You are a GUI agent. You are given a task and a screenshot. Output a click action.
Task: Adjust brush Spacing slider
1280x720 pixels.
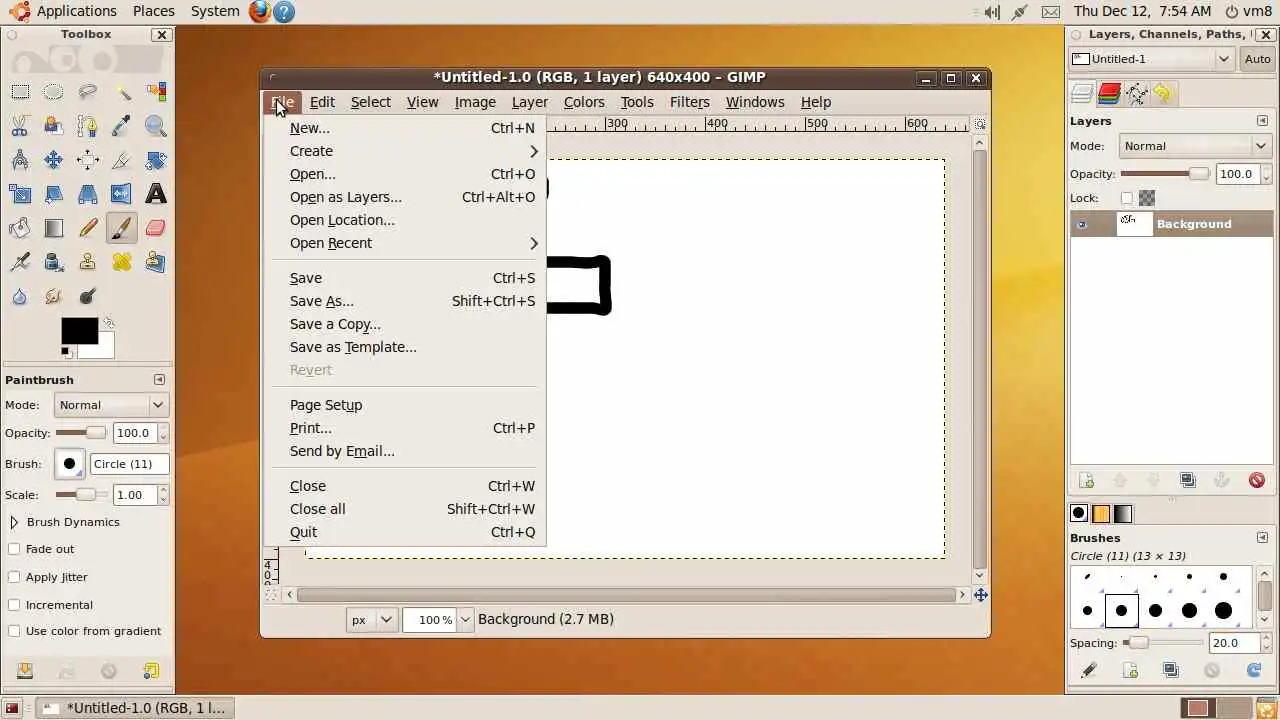click(1165, 643)
